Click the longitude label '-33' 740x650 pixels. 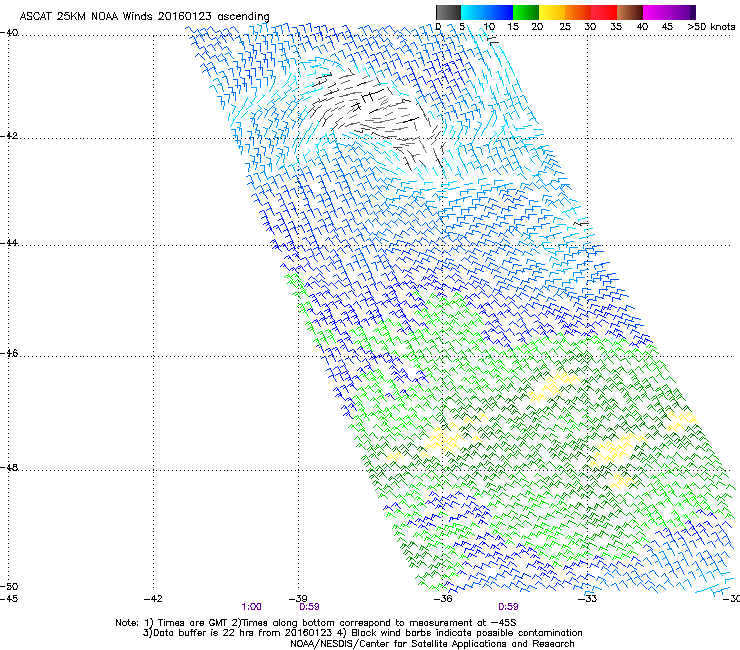pos(587,599)
